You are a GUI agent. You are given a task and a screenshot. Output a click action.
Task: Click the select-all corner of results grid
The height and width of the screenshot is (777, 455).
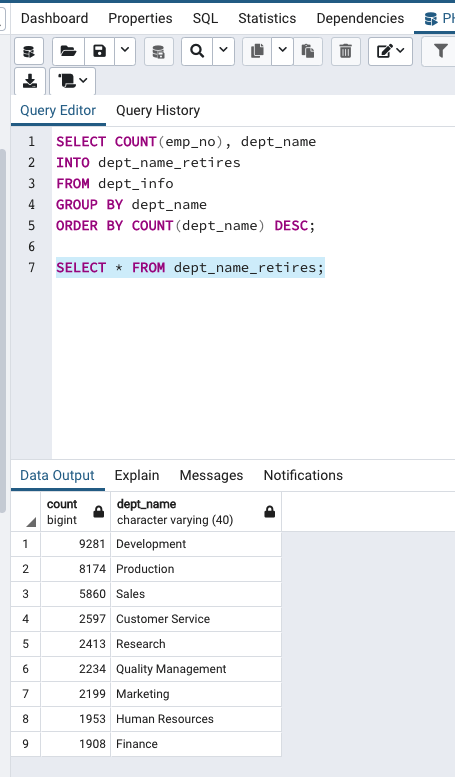(x=26, y=512)
